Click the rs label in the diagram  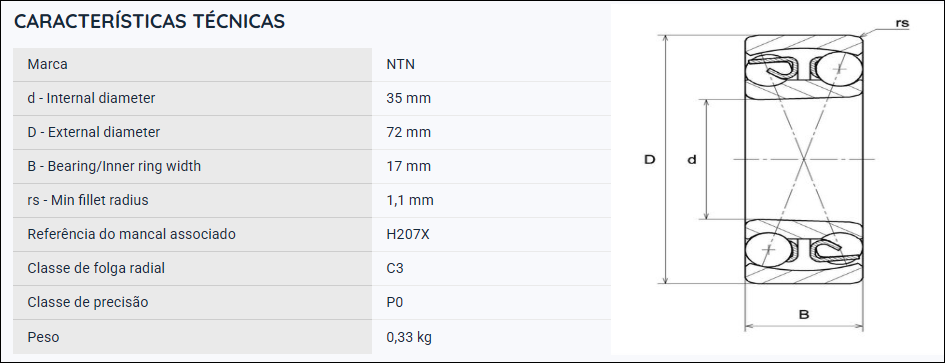pos(902,24)
